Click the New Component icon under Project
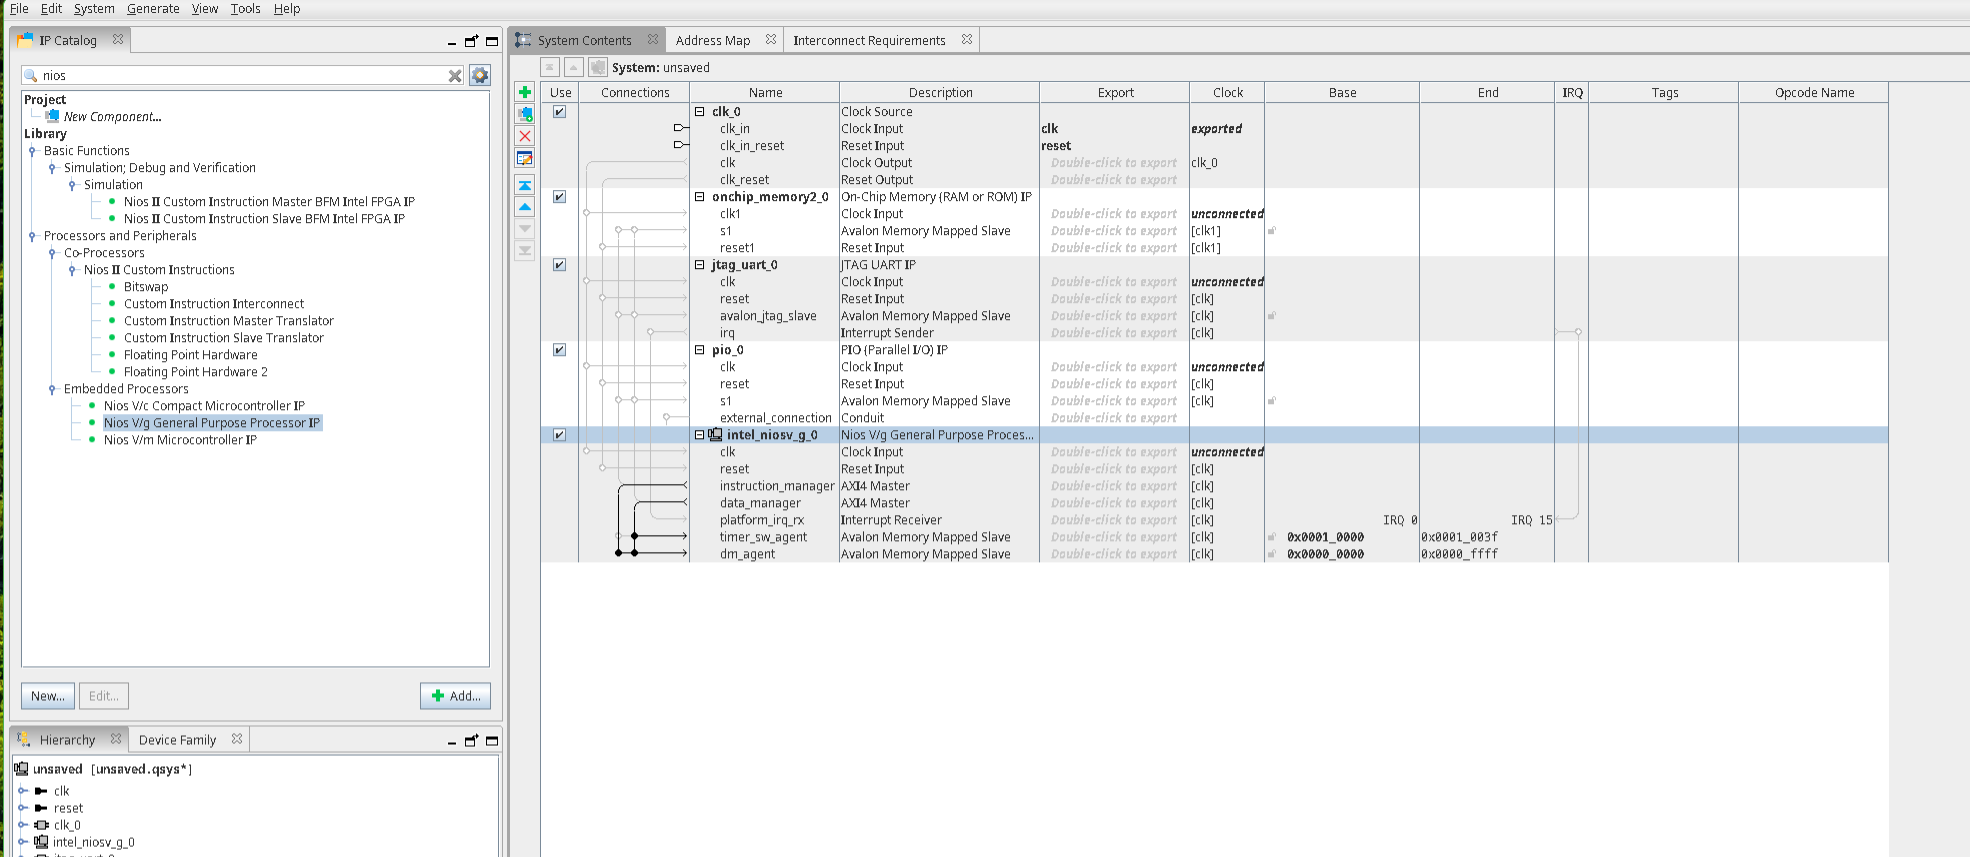This screenshot has height=857, width=1970. tap(53, 116)
